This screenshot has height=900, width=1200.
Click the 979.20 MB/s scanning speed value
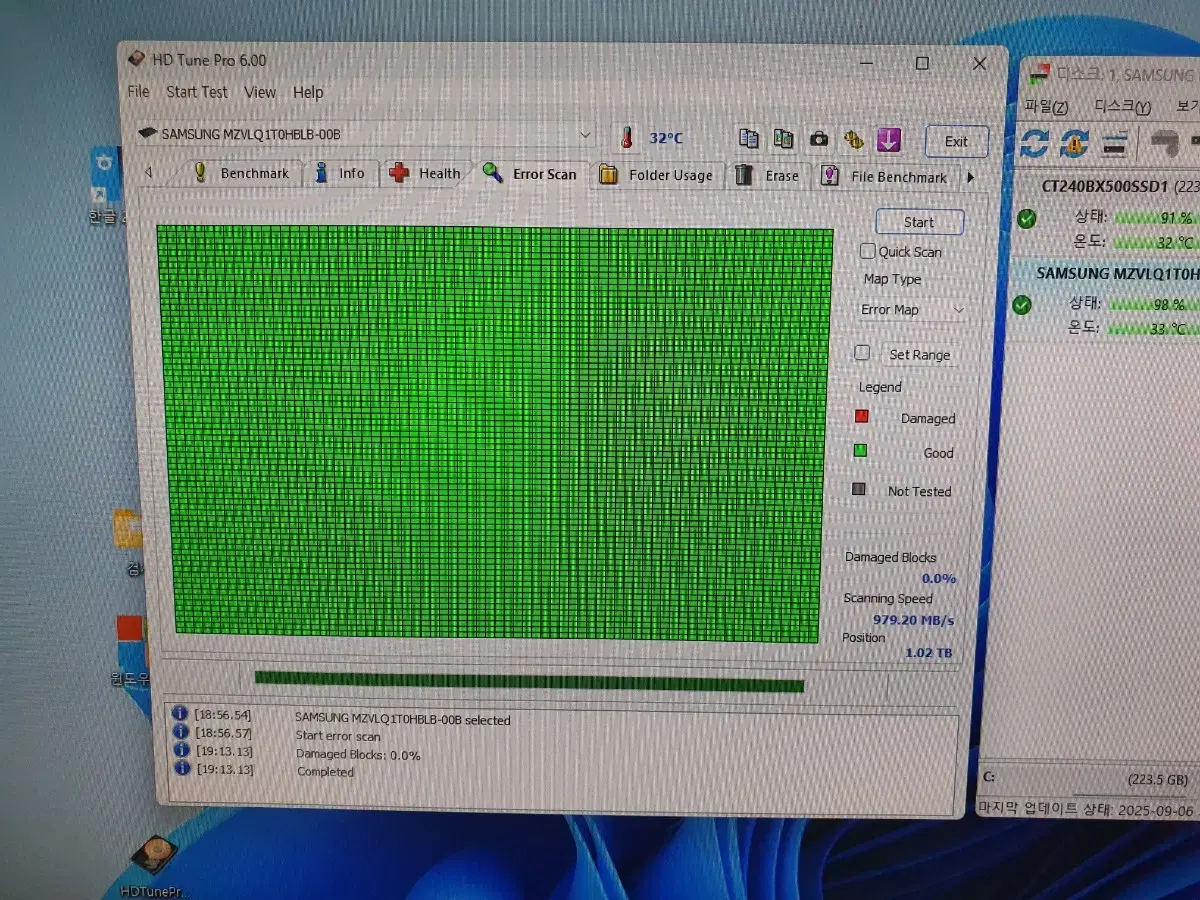point(913,620)
